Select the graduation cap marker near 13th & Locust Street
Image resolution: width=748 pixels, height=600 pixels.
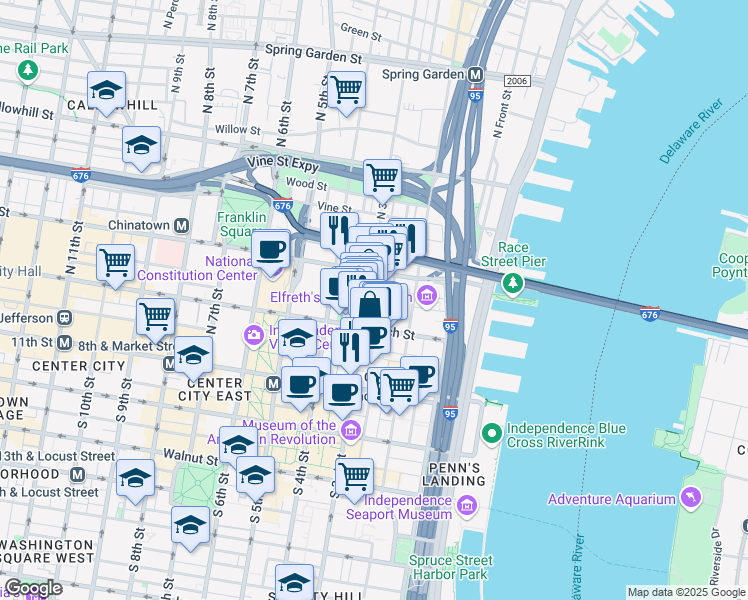pyautogui.click(x=135, y=477)
